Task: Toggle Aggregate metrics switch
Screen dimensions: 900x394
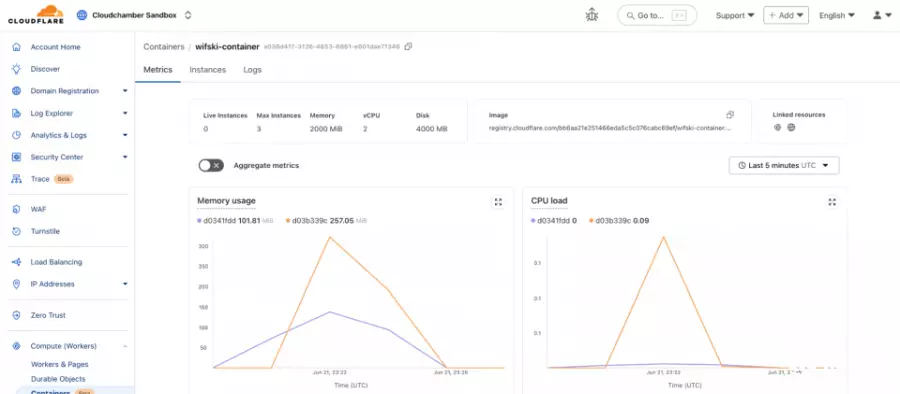Action: tap(211, 165)
